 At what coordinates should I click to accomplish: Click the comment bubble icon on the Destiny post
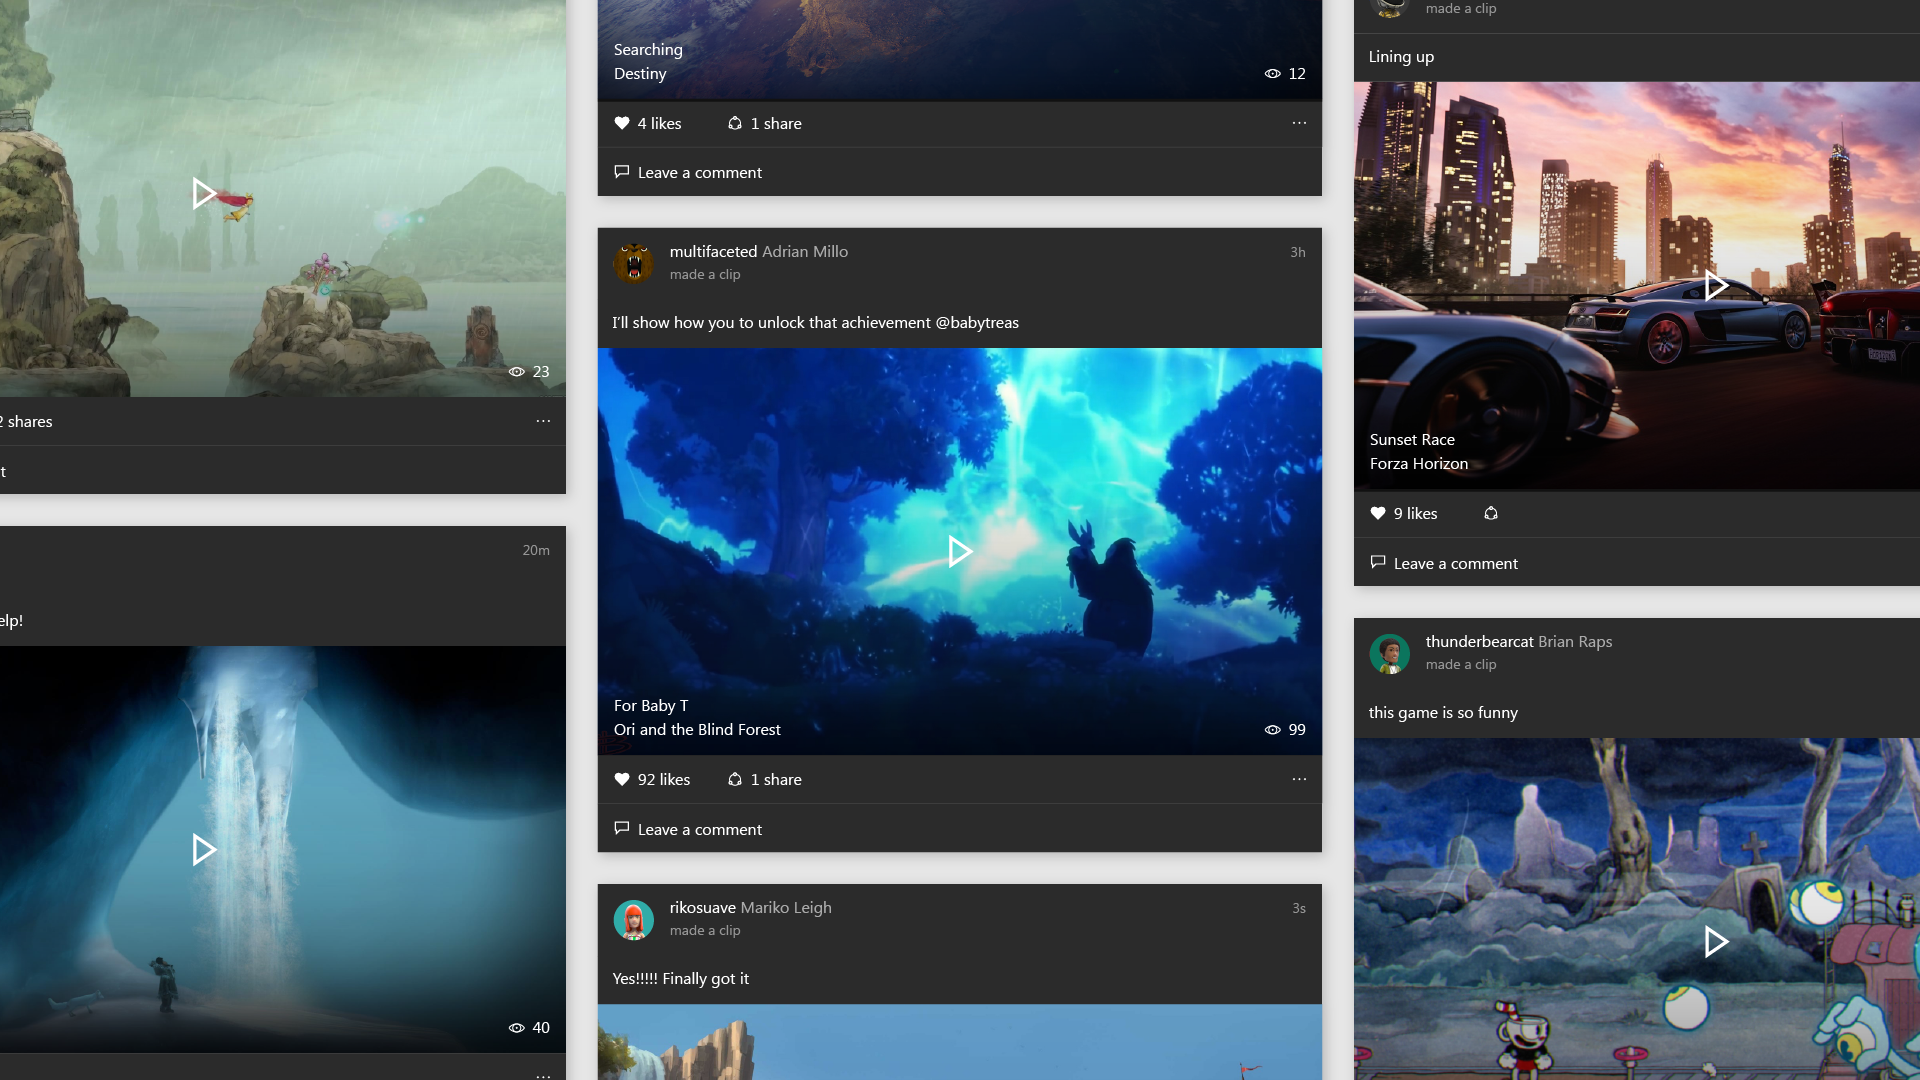pyautogui.click(x=621, y=172)
